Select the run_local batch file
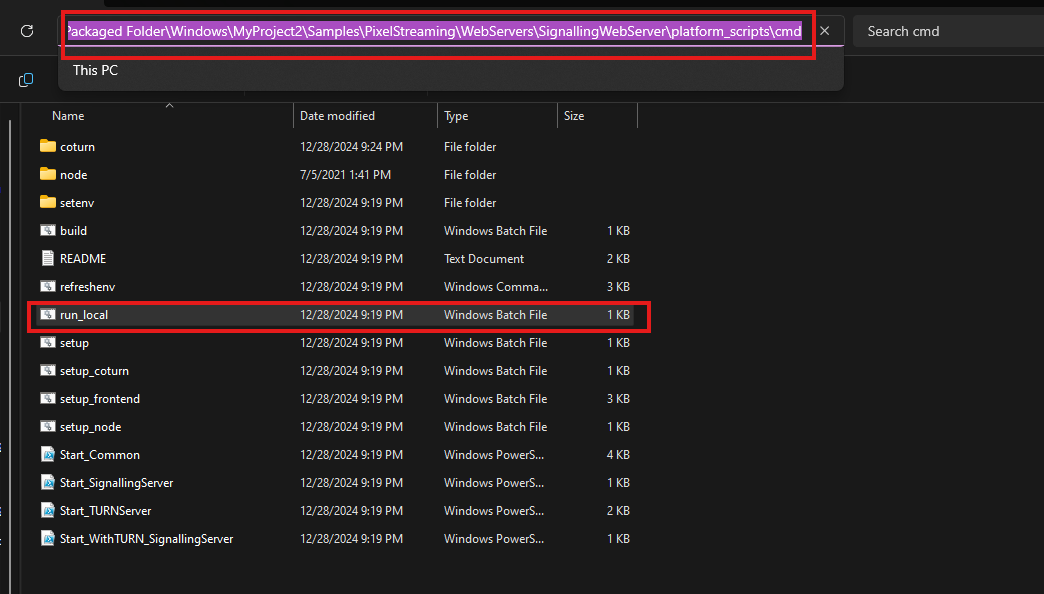Viewport: 1044px width, 594px height. tap(84, 315)
